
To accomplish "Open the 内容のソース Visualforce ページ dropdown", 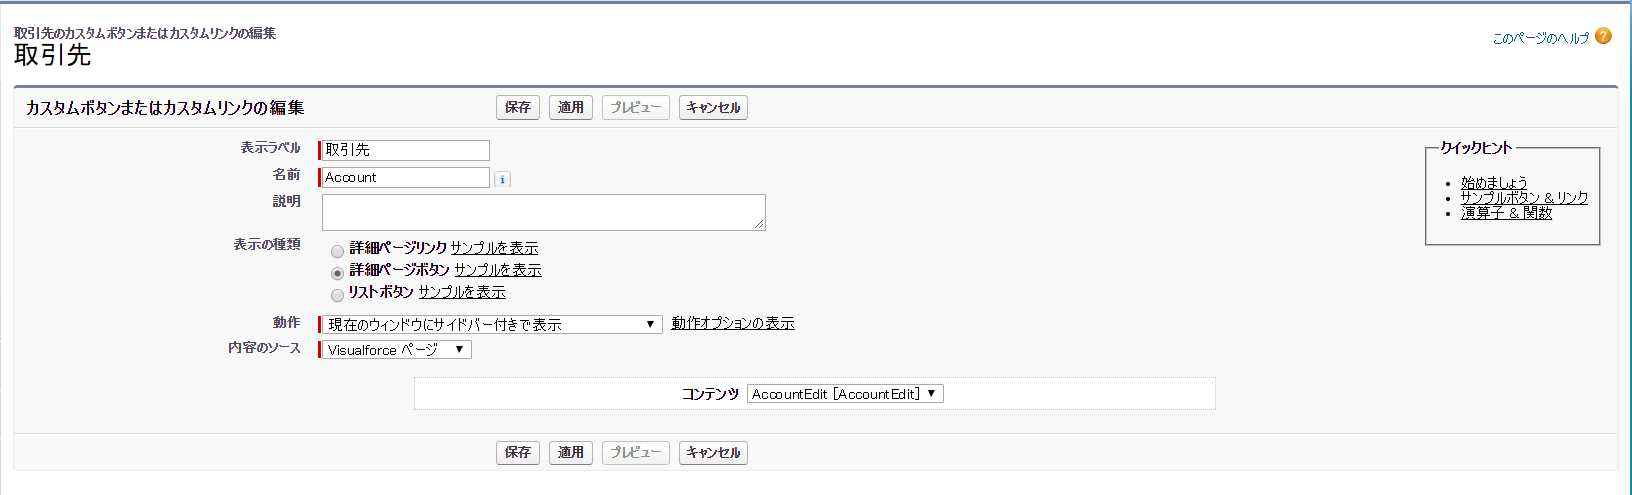I will 396,349.
